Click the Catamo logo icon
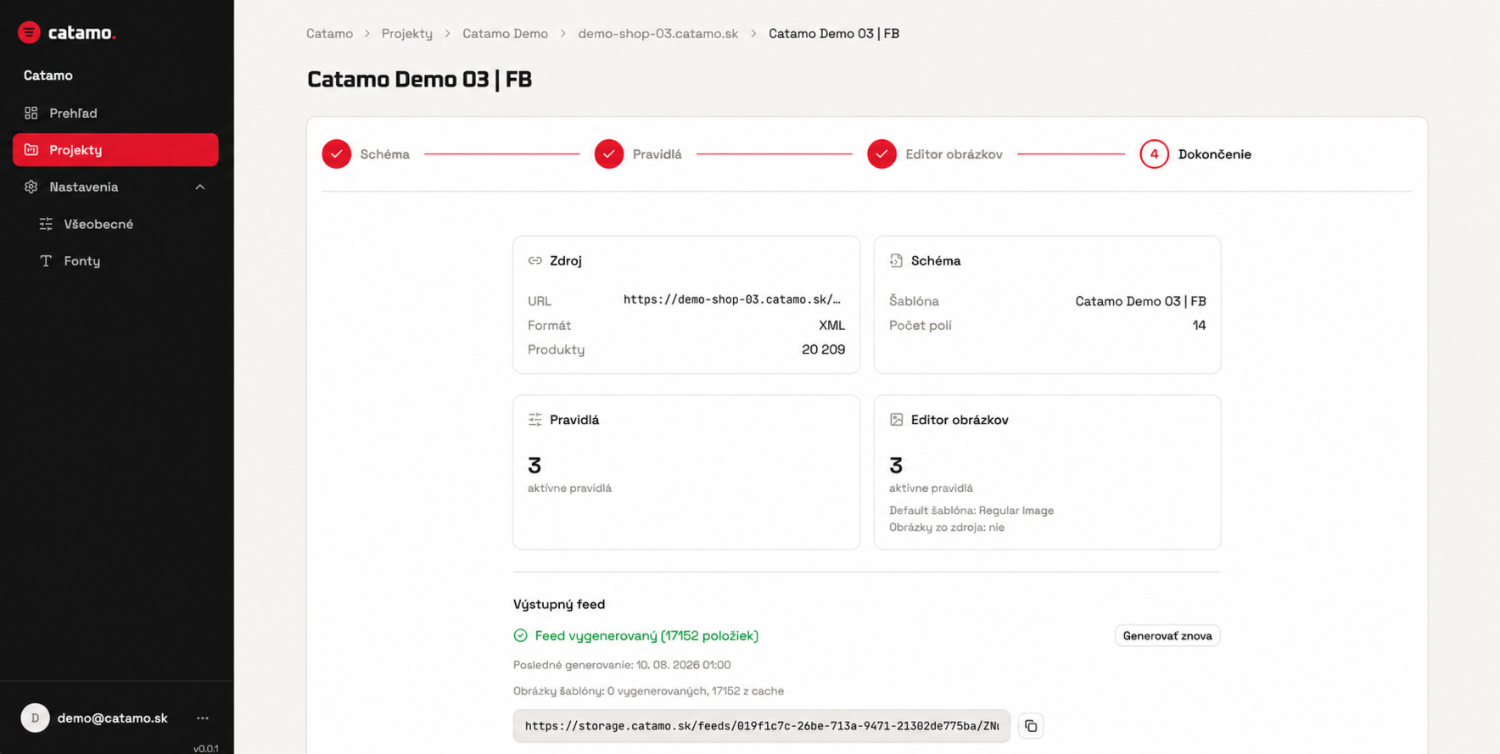The width and height of the screenshot is (1500, 754). pos(30,33)
